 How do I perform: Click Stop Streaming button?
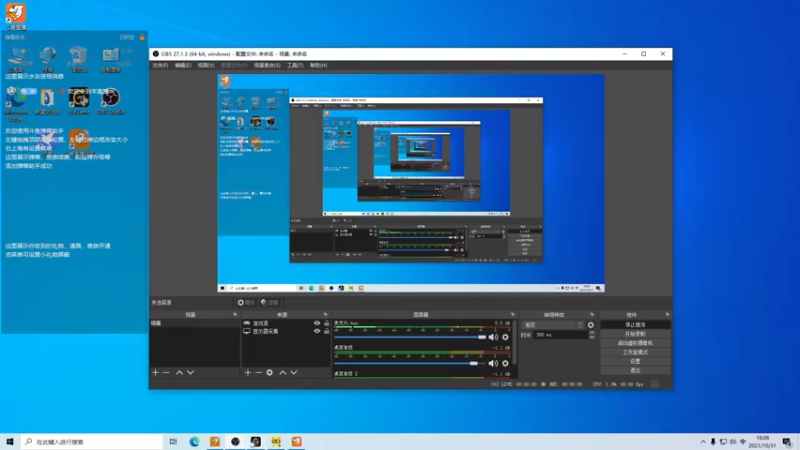[635, 324]
